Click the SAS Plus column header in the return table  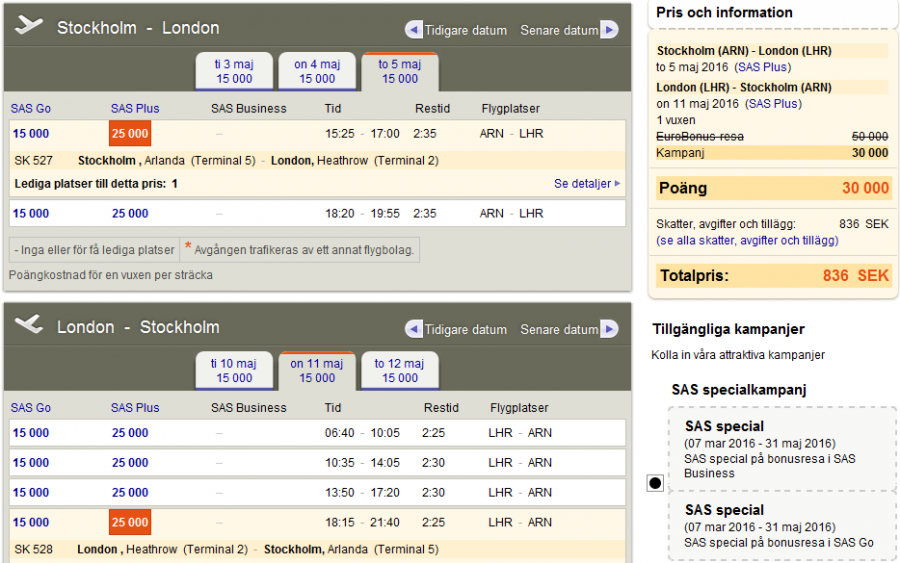point(135,407)
